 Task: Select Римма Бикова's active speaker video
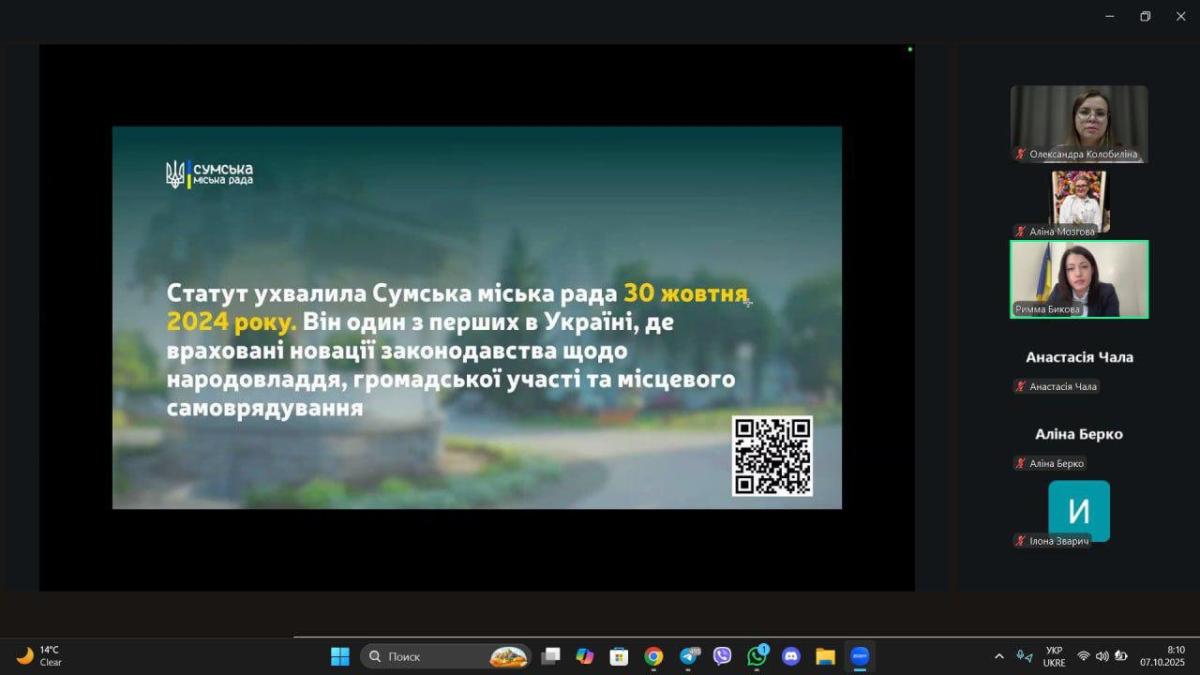(x=1078, y=279)
